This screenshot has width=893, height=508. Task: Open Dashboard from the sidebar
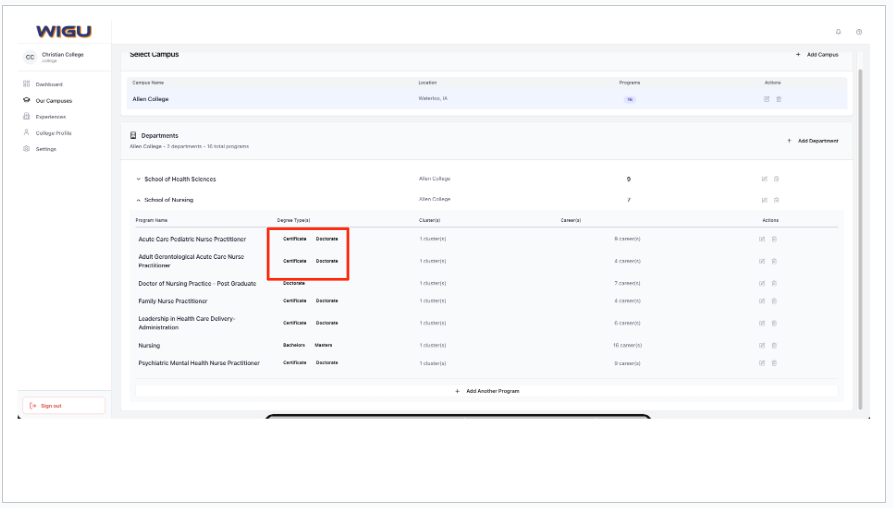coord(48,84)
